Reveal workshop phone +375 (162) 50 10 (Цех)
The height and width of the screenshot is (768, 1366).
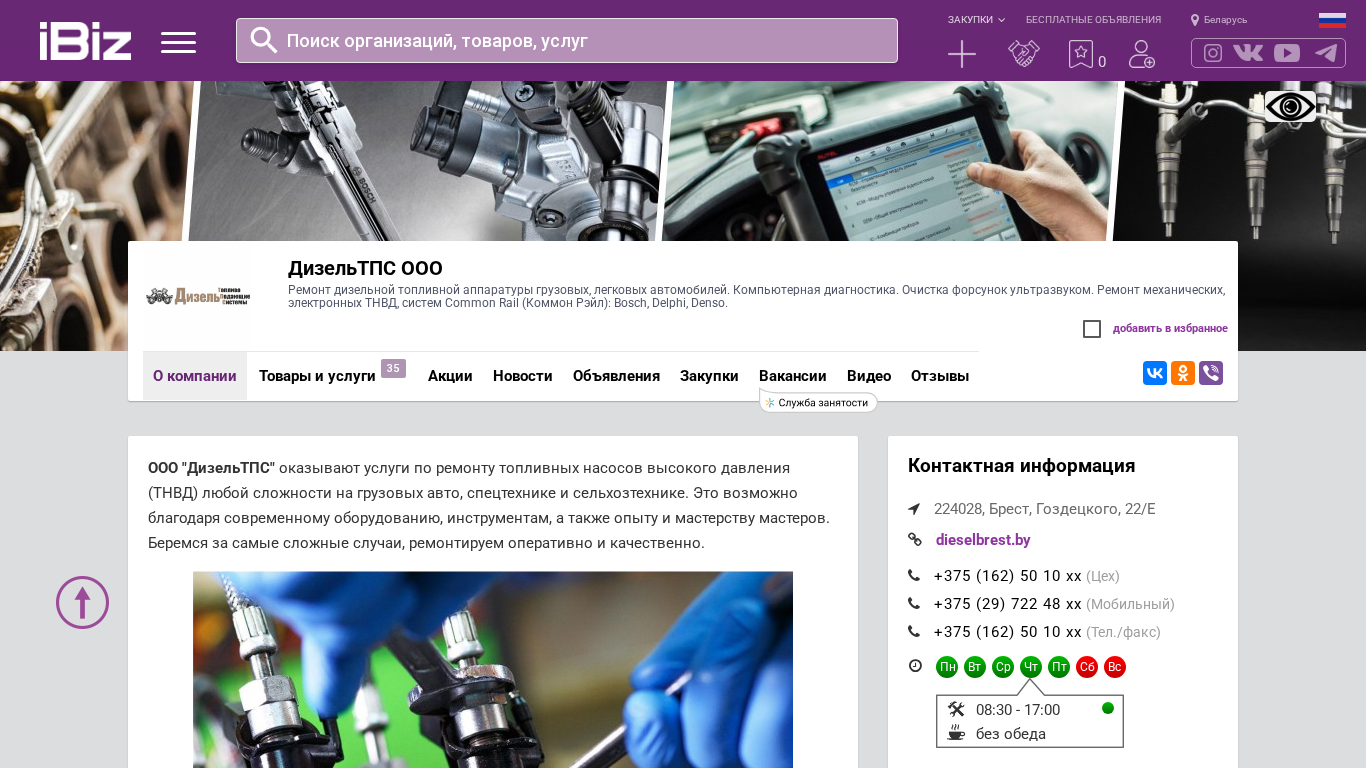pyautogui.click(x=1008, y=576)
